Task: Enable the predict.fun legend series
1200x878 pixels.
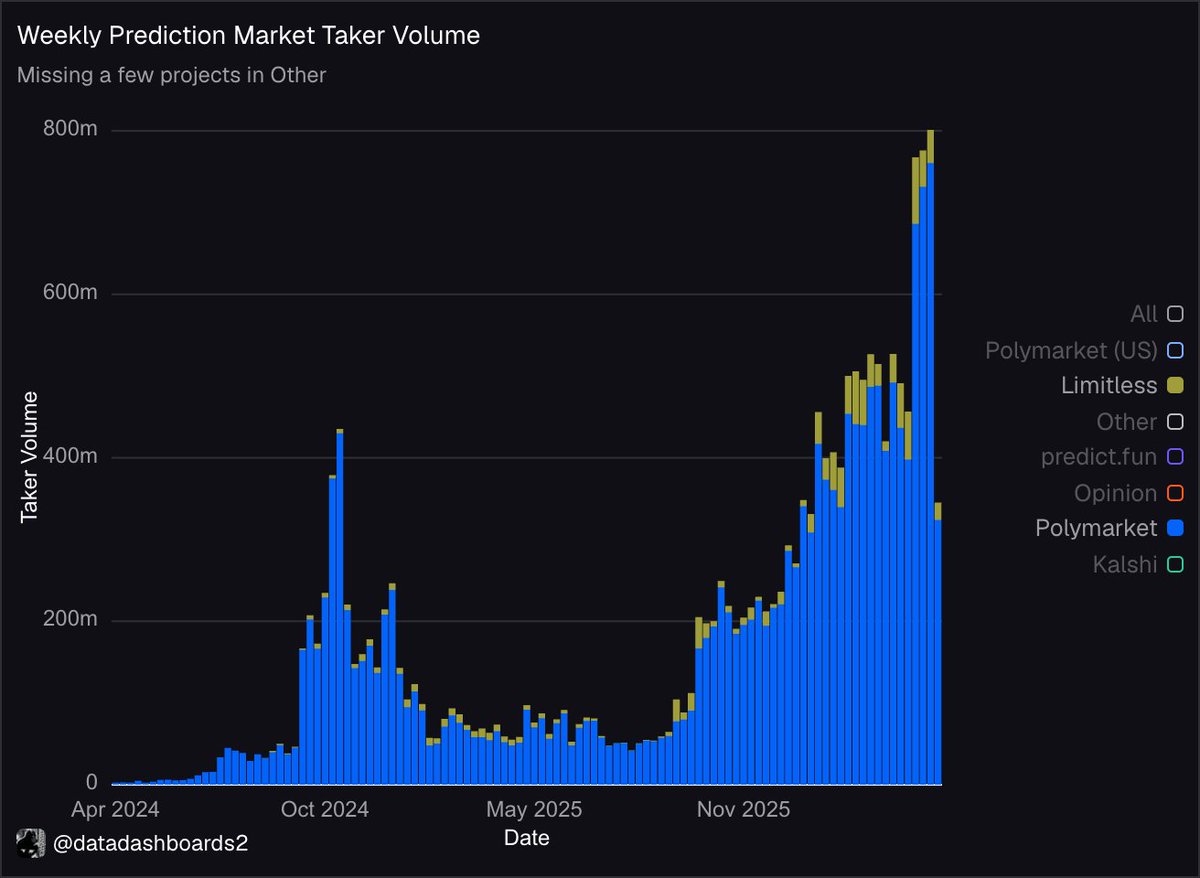Action: (1175, 457)
